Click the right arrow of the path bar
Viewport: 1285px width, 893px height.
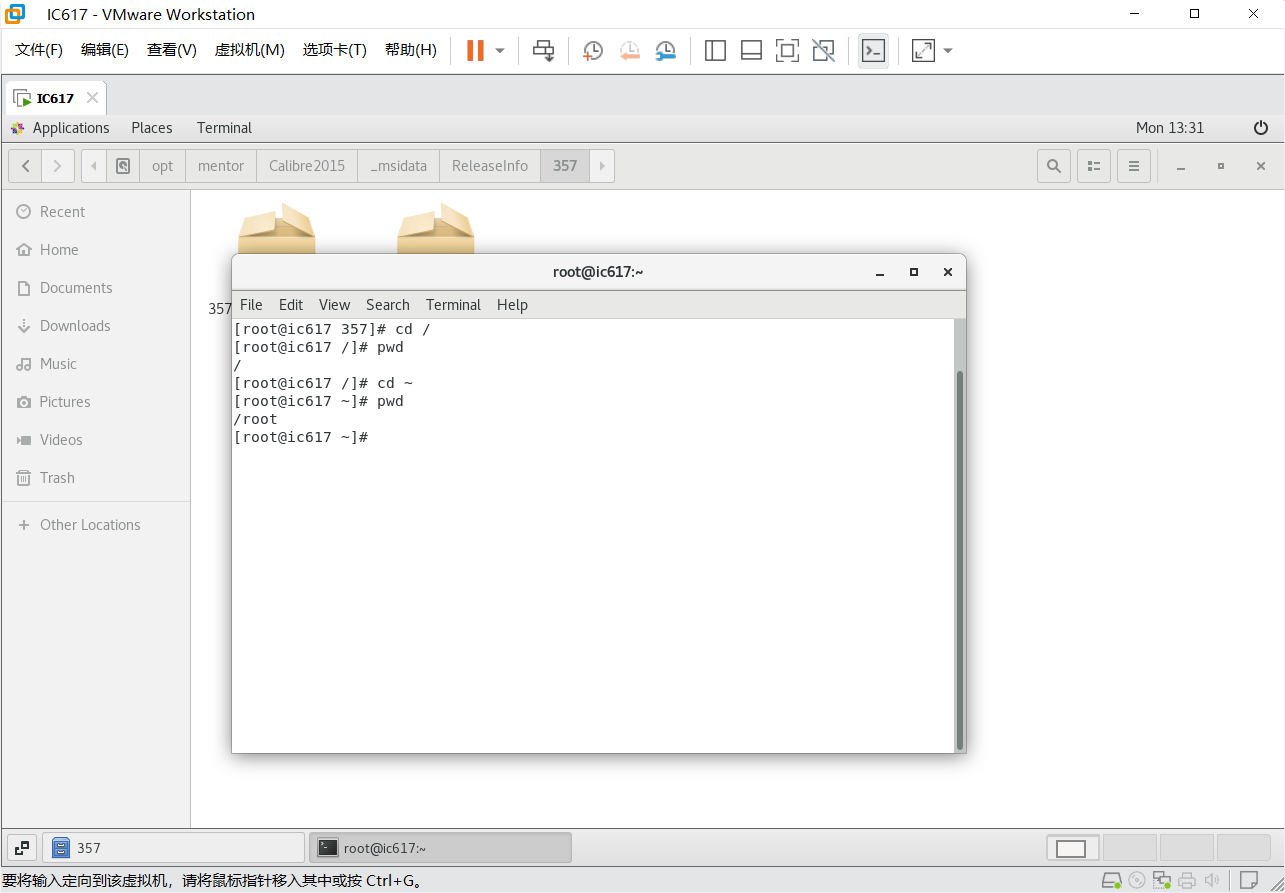click(602, 166)
